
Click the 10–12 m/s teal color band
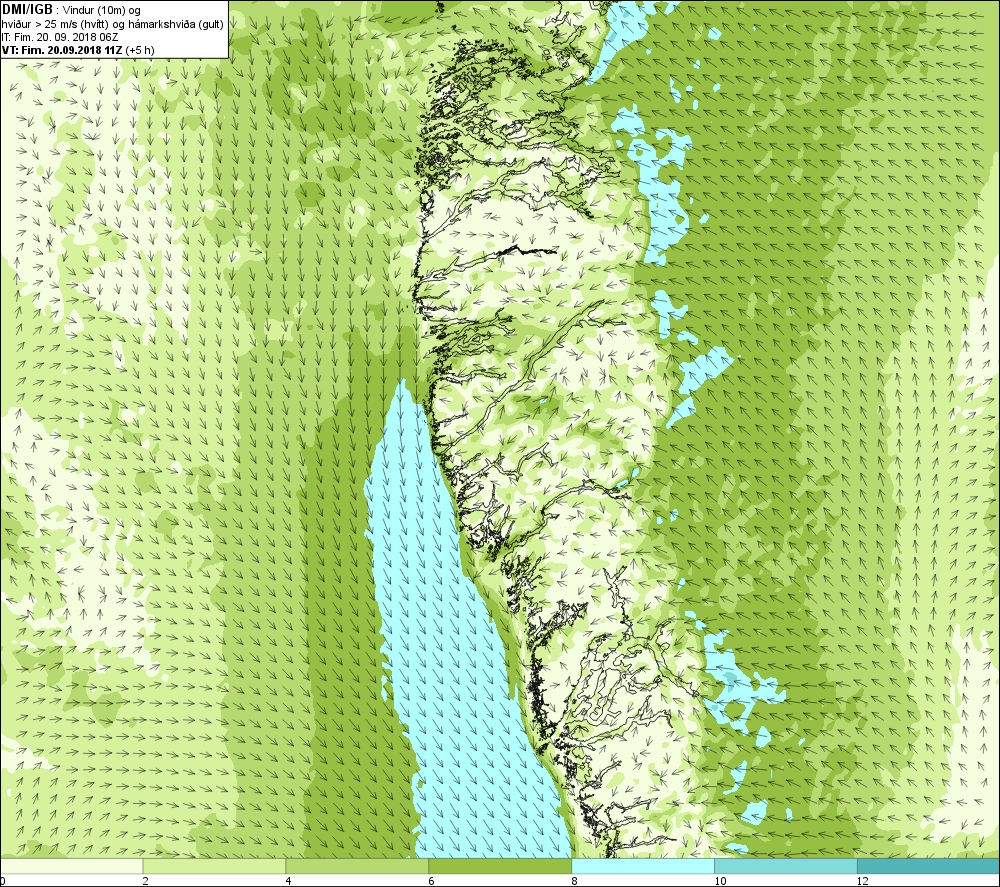coord(786,866)
